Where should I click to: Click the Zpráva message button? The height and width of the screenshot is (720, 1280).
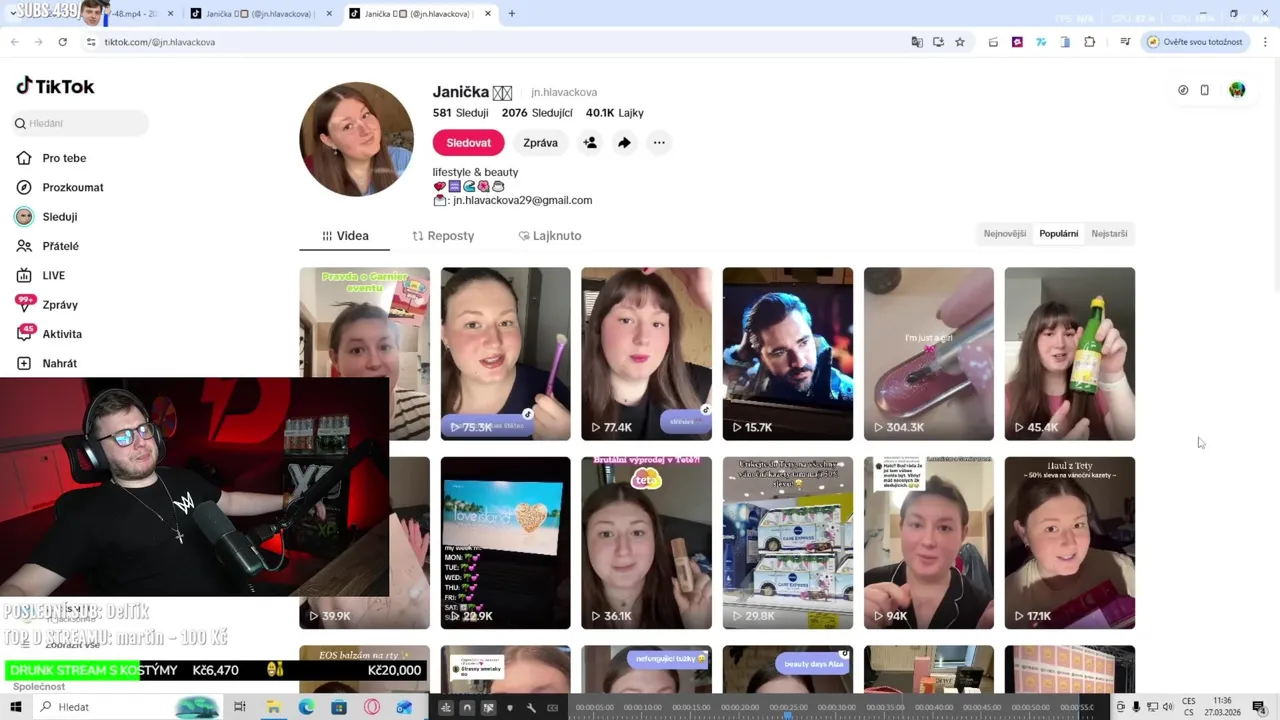coord(540,143)
